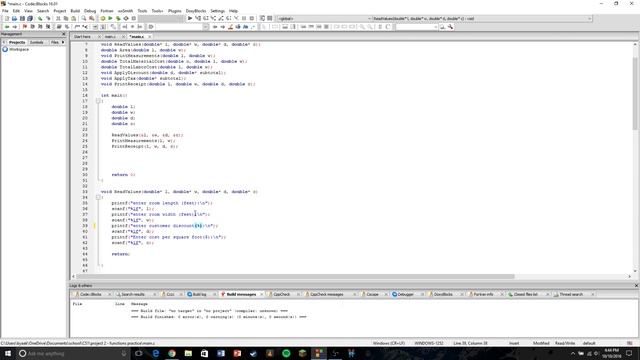This screenshot has height=360, width=640.
Task: Click the green Run icon
Action: tap(110, 19)
